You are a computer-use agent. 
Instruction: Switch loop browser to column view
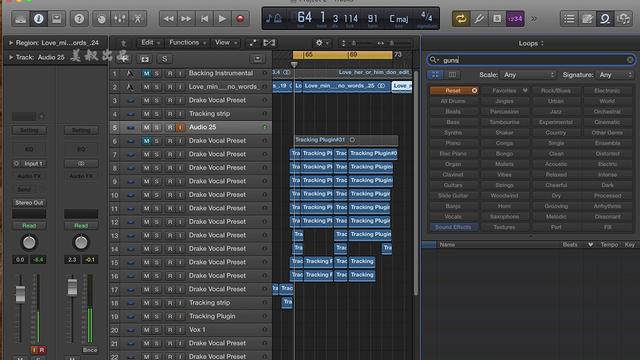452,75
